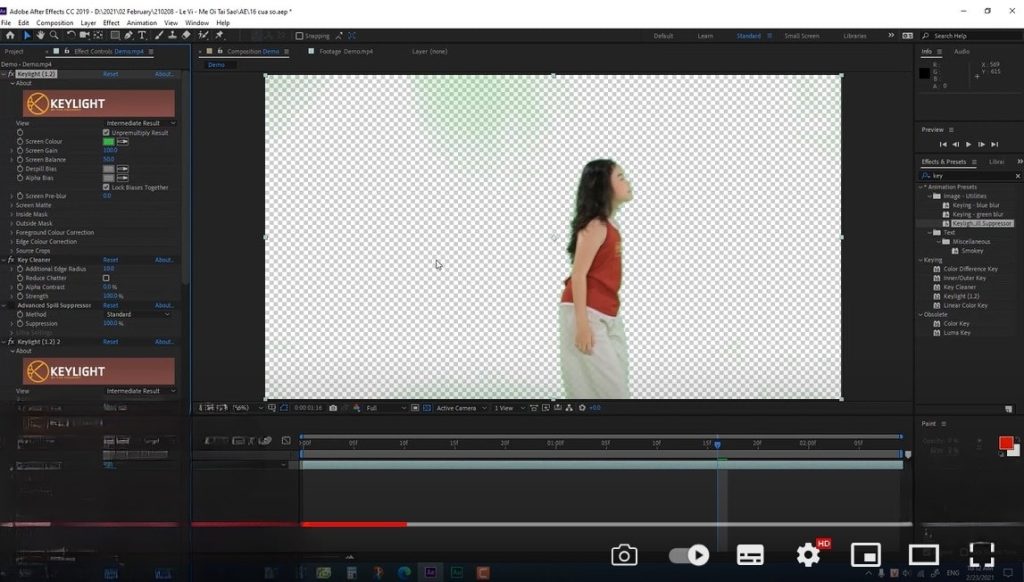Click the About link for Key Cleaner

(x=163, y=259)
